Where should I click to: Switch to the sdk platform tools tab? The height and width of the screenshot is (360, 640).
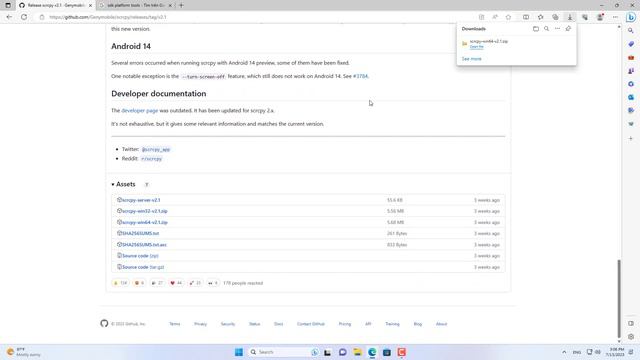pos(136,5)
